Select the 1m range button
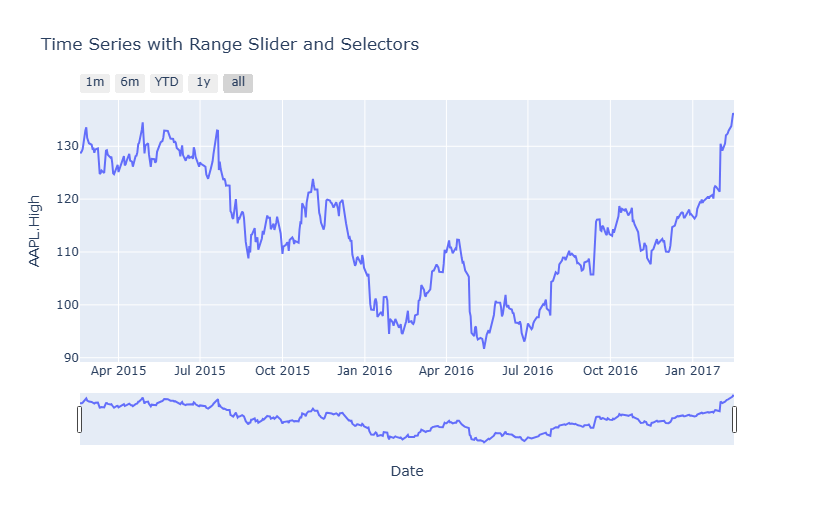The width and height of the screenshot is (813, 525). pyautogui.click(x=95, y=83)
